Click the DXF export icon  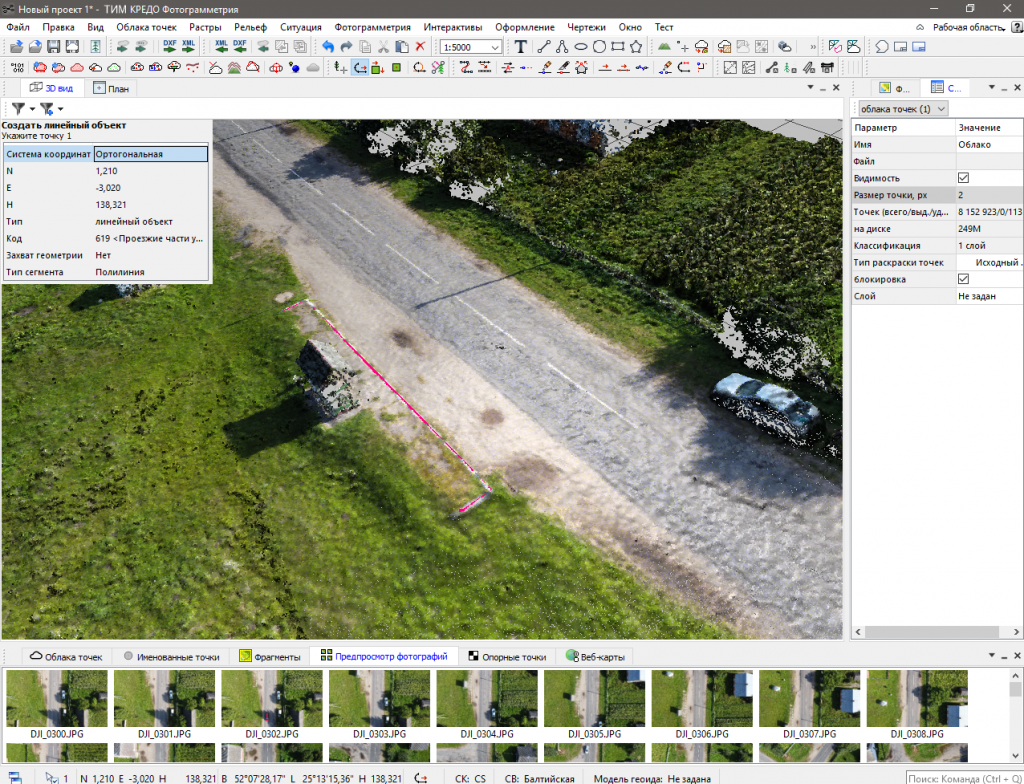(169, 47)
